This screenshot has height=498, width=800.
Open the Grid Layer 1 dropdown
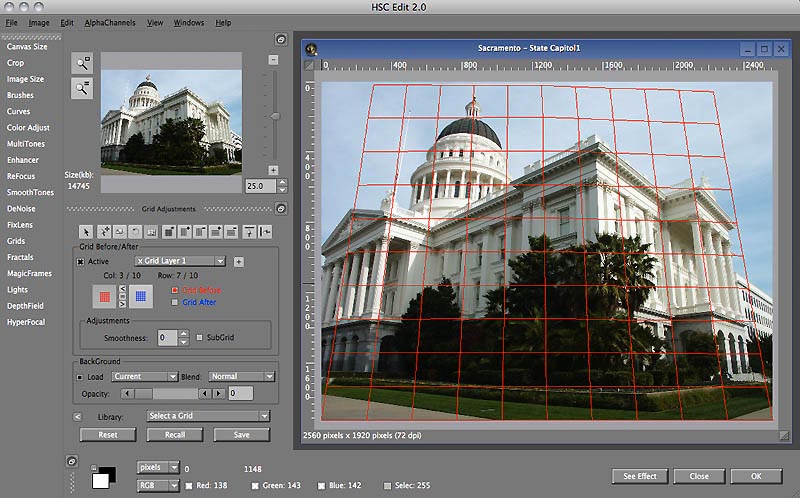pos(180,261)
